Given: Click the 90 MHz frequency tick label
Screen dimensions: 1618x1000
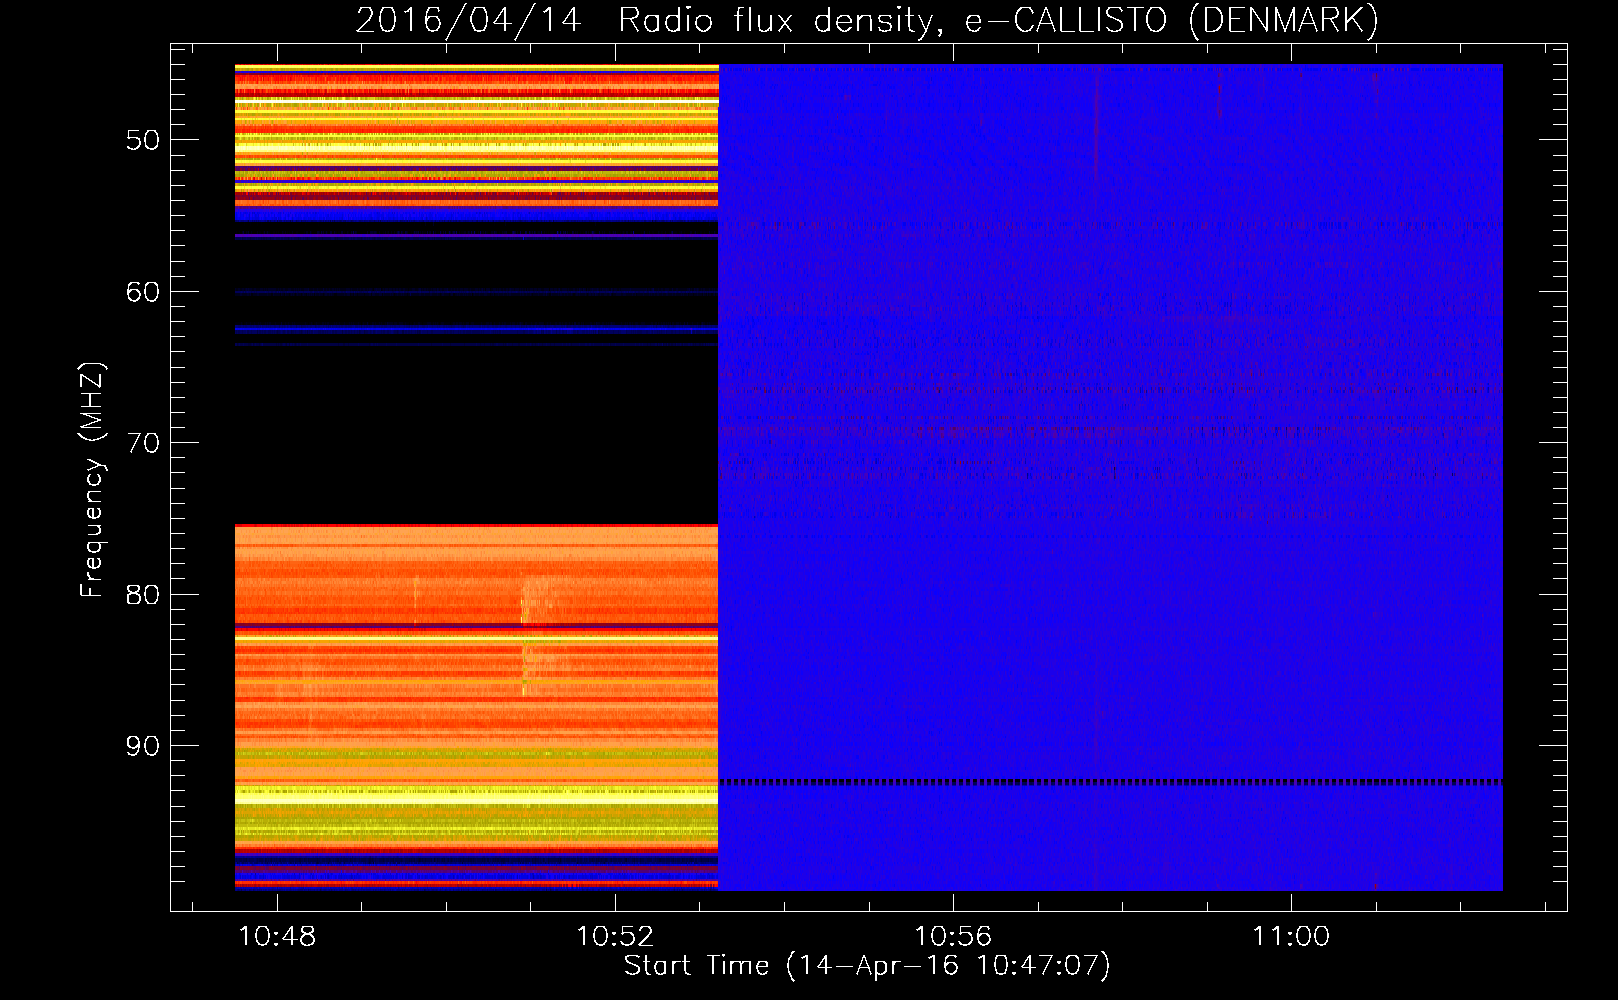Looking at the screenshot, I should coord(143,746).
